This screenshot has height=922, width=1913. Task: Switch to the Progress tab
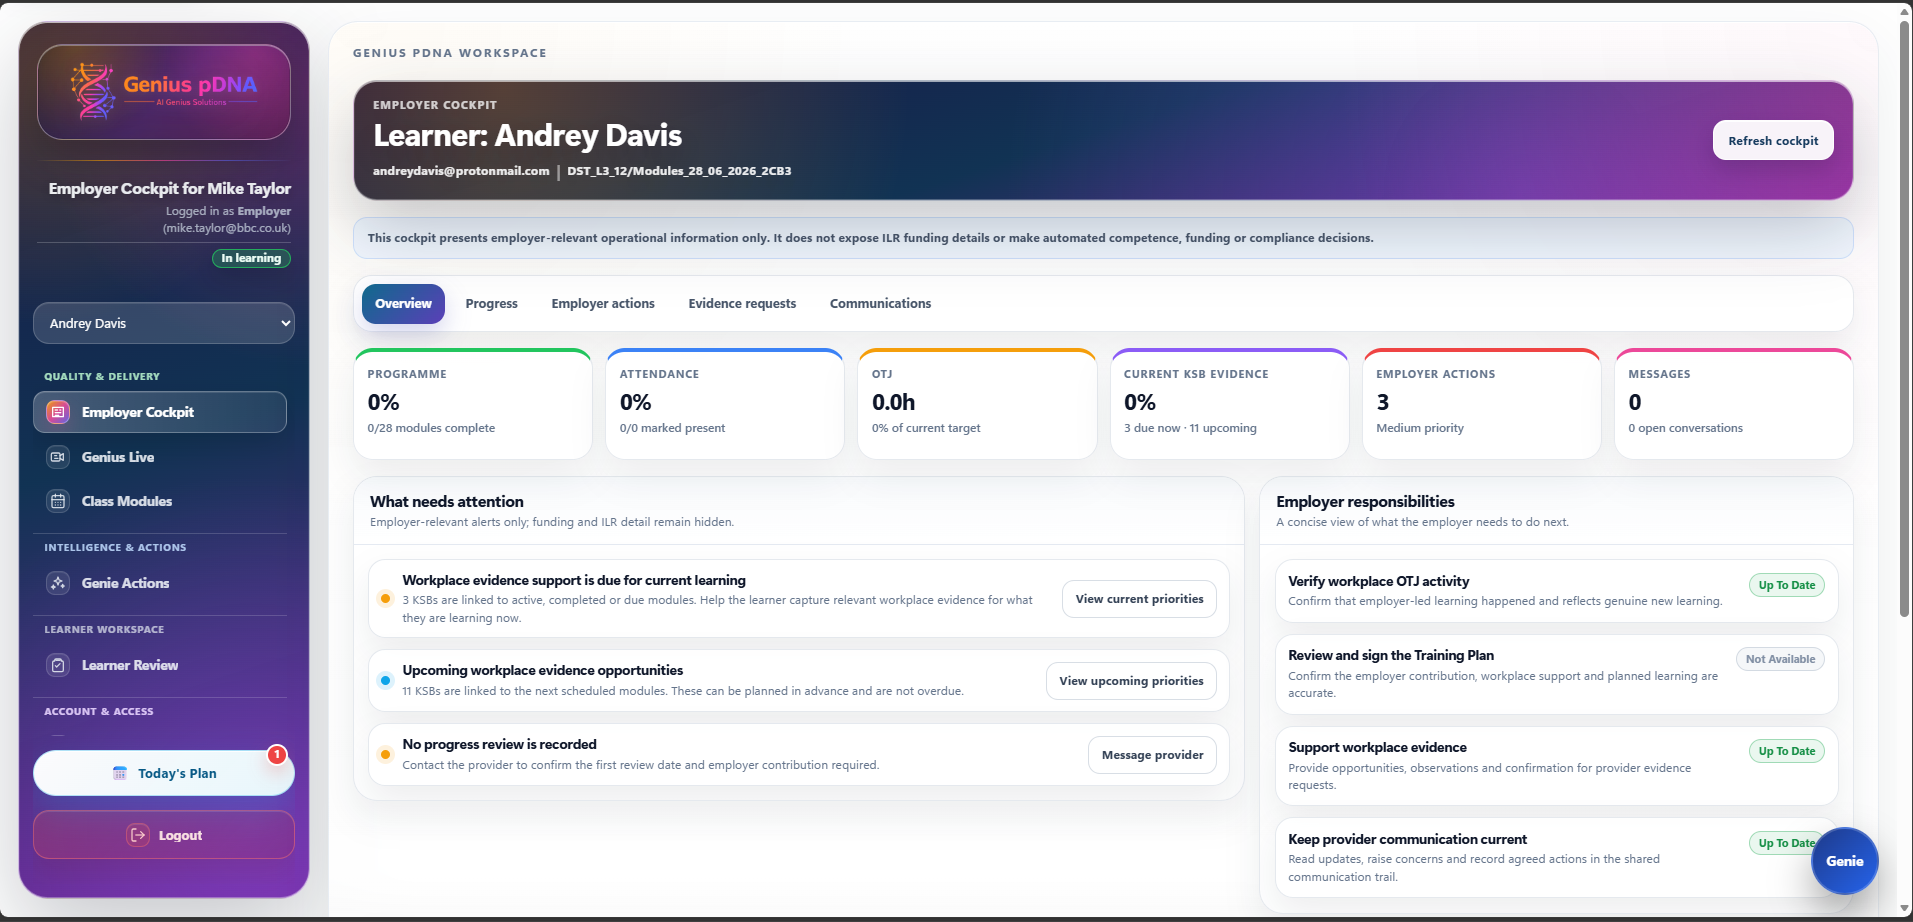pyautogui.click(x=492, y=304)
